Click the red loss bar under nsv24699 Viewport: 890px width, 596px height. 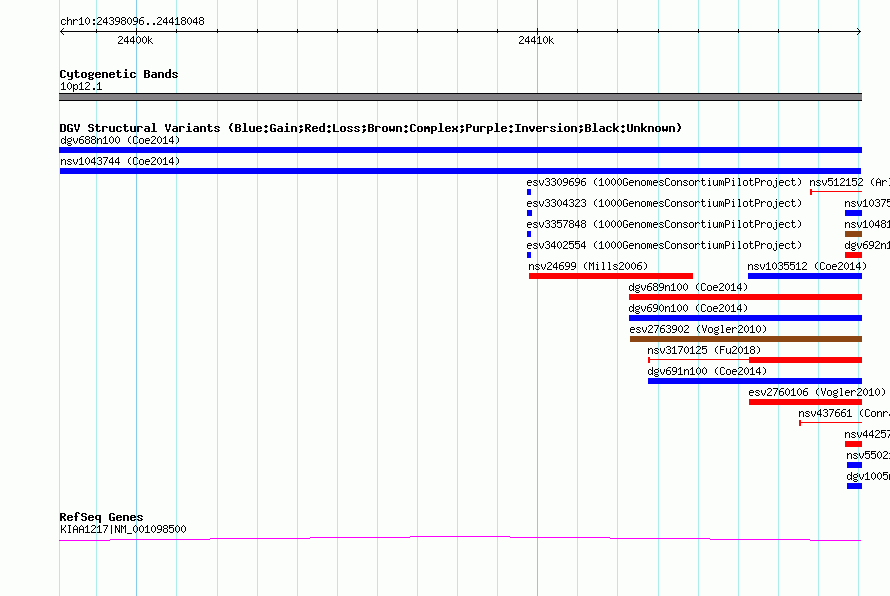[x=611, y=276]
